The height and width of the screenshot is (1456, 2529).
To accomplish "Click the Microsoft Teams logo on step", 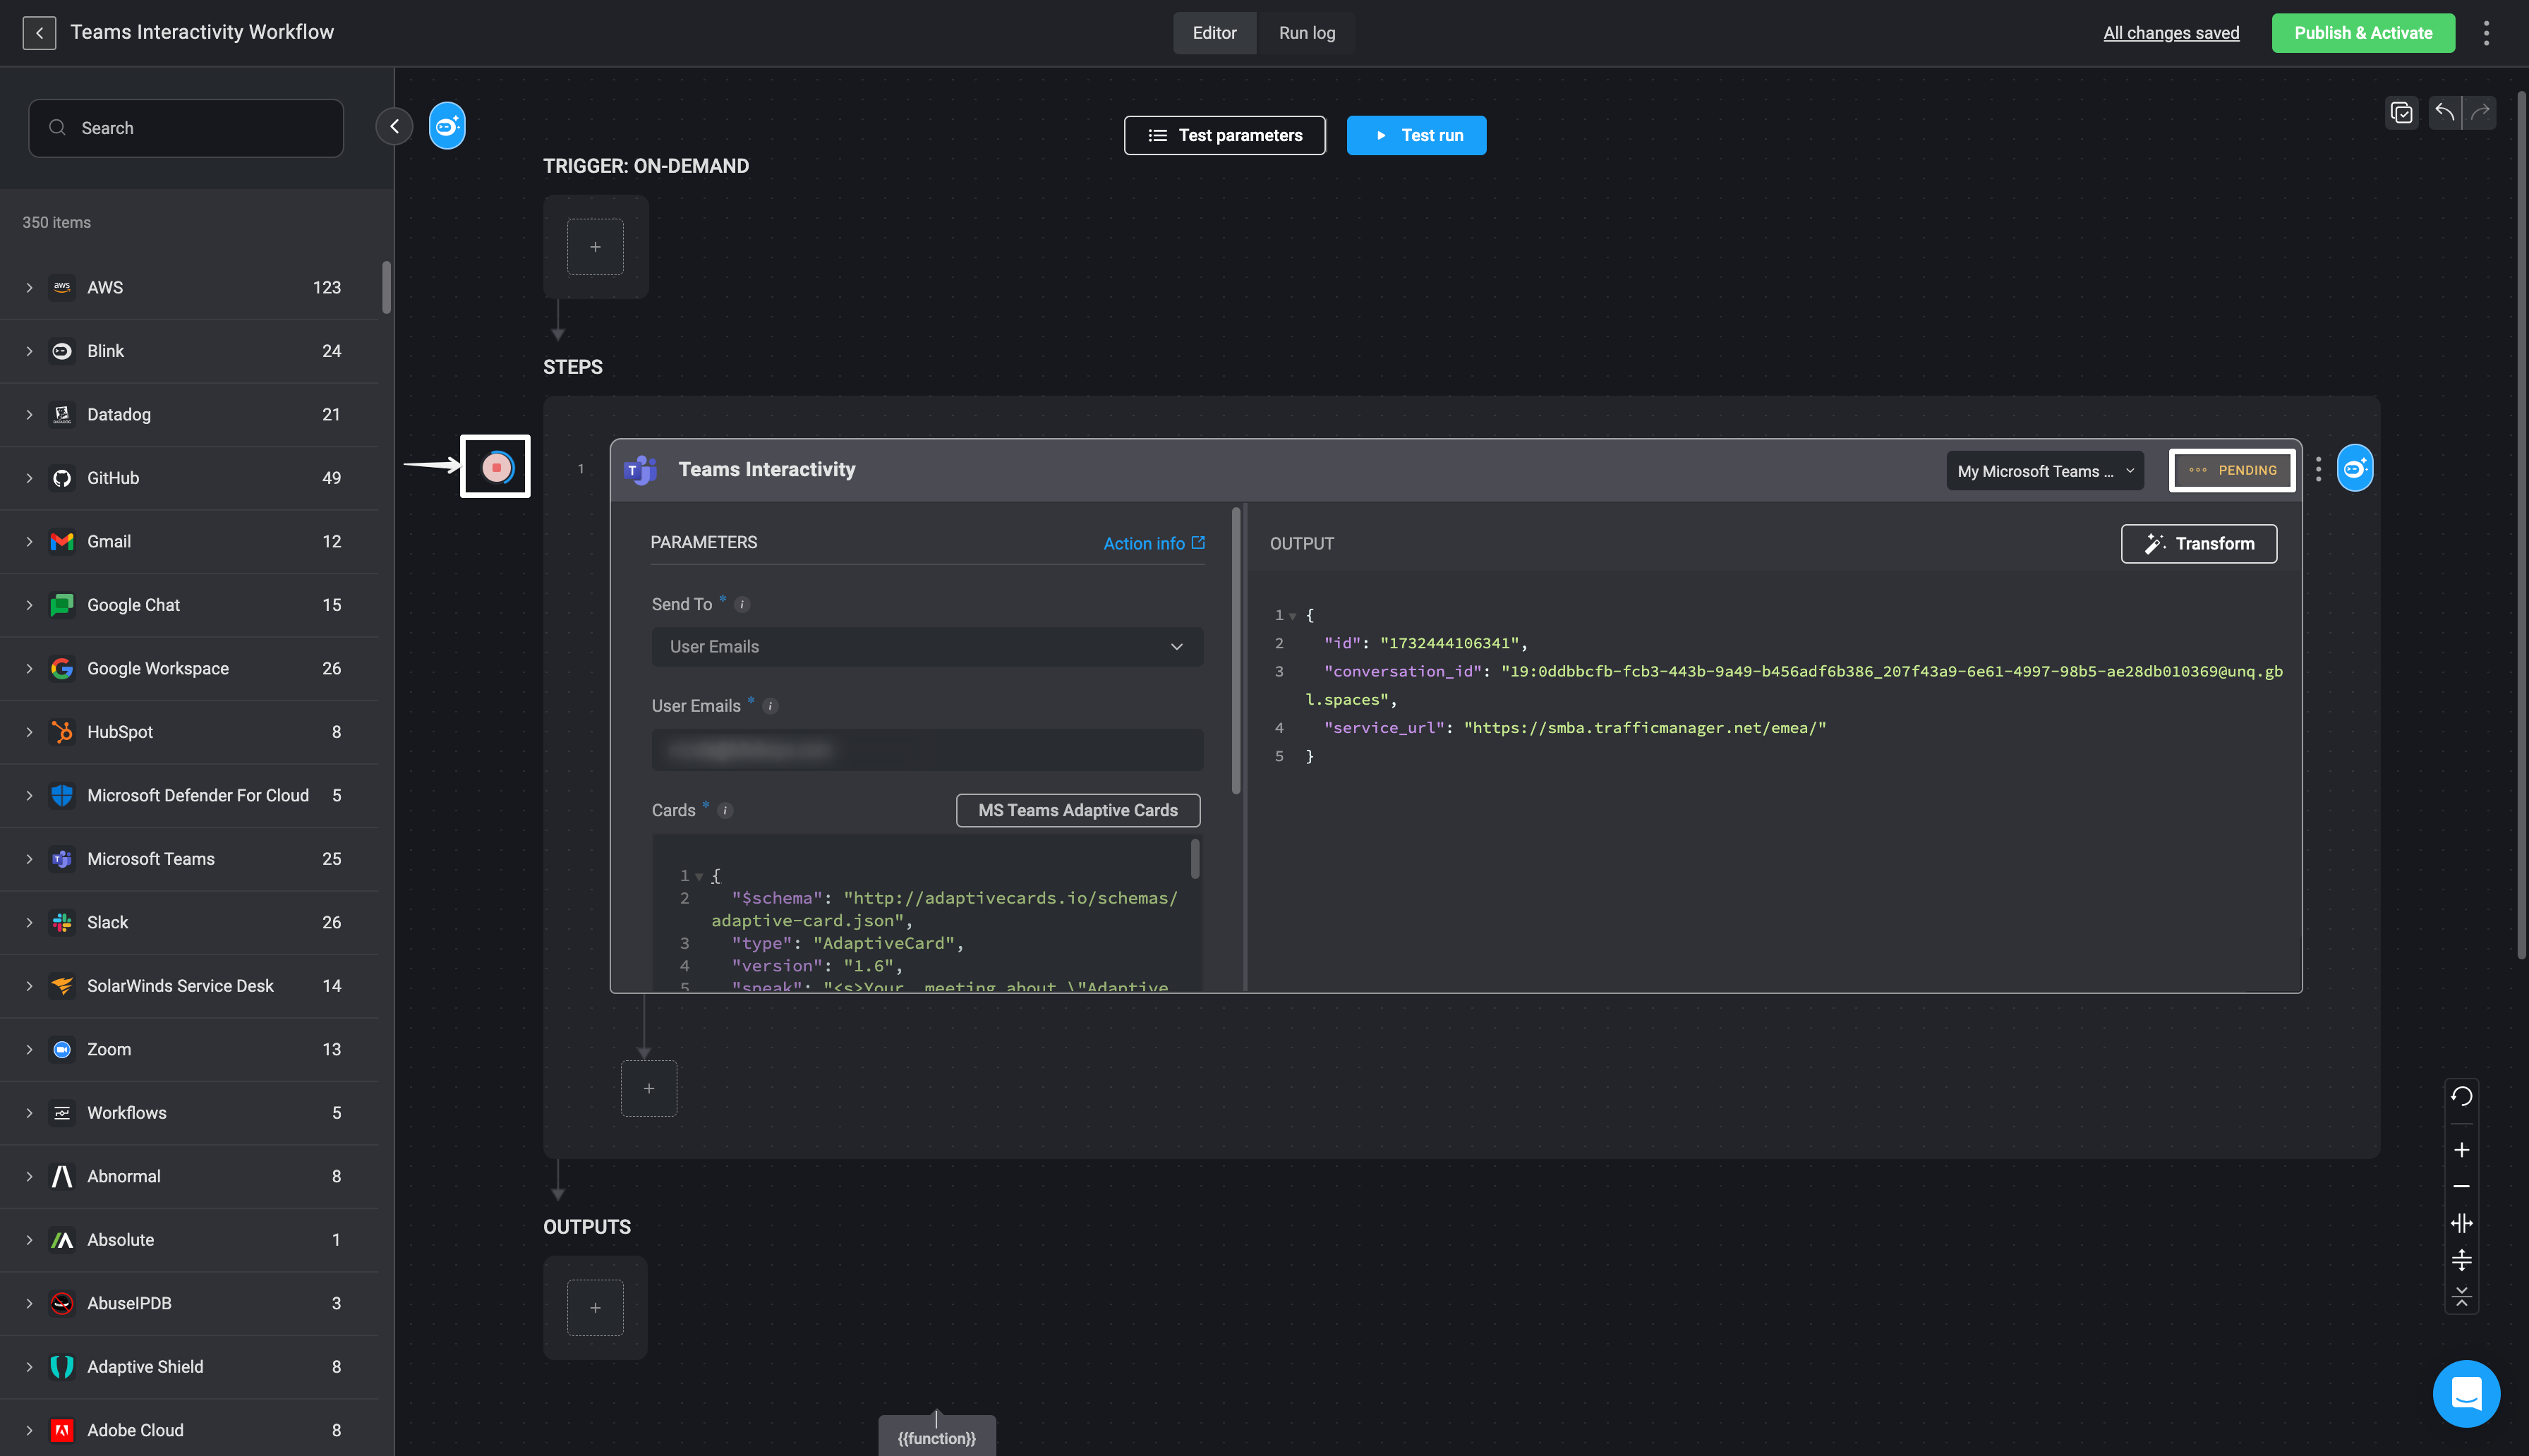I will pos(640,470).
